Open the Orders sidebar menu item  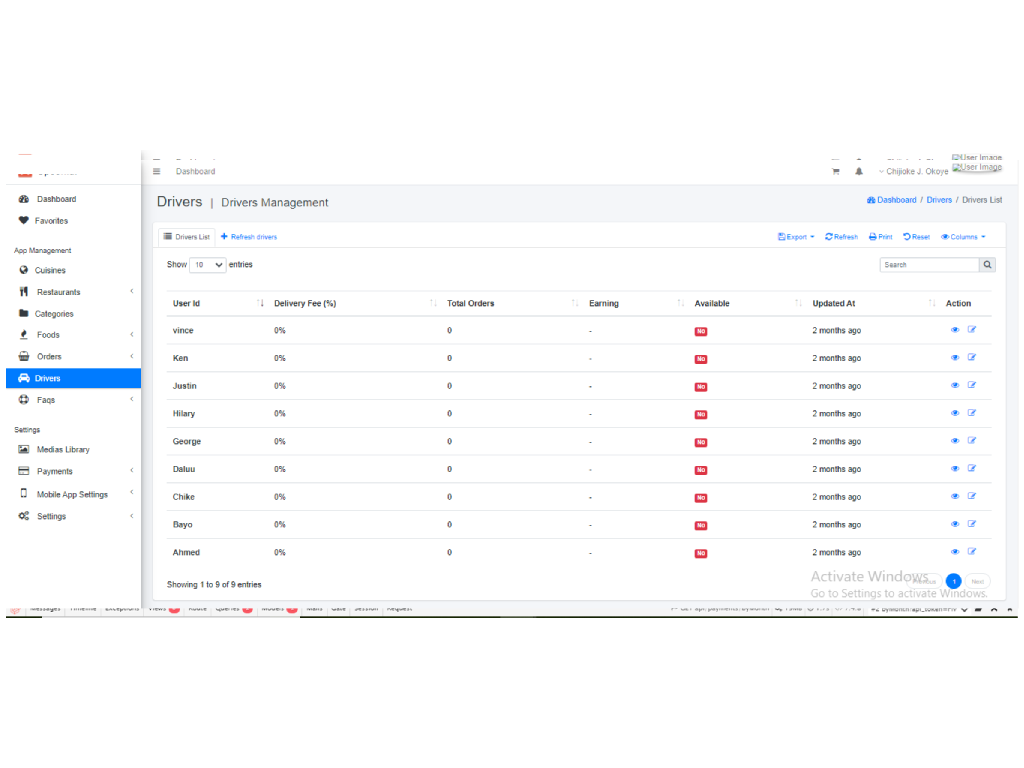point(49,356)
